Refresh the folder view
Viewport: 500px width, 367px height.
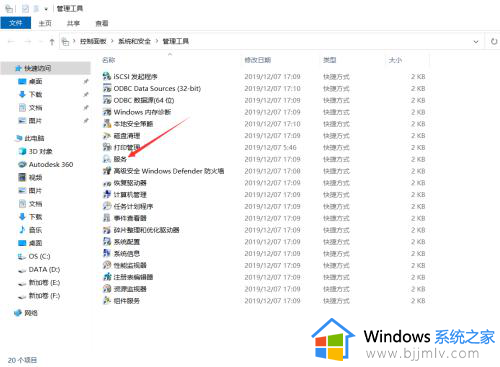point(494,42)
